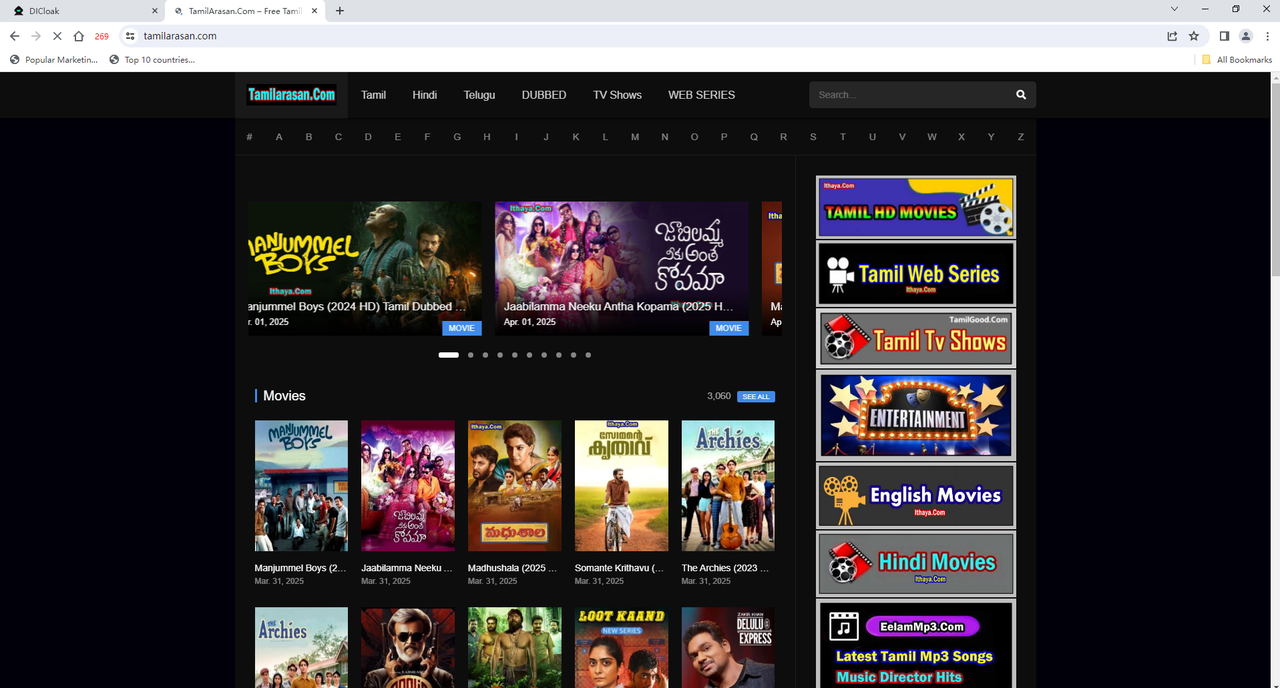Click the bookmark star in the address bar
The width and height of the screenshot is (1280, 688).
coord(1194,35)
